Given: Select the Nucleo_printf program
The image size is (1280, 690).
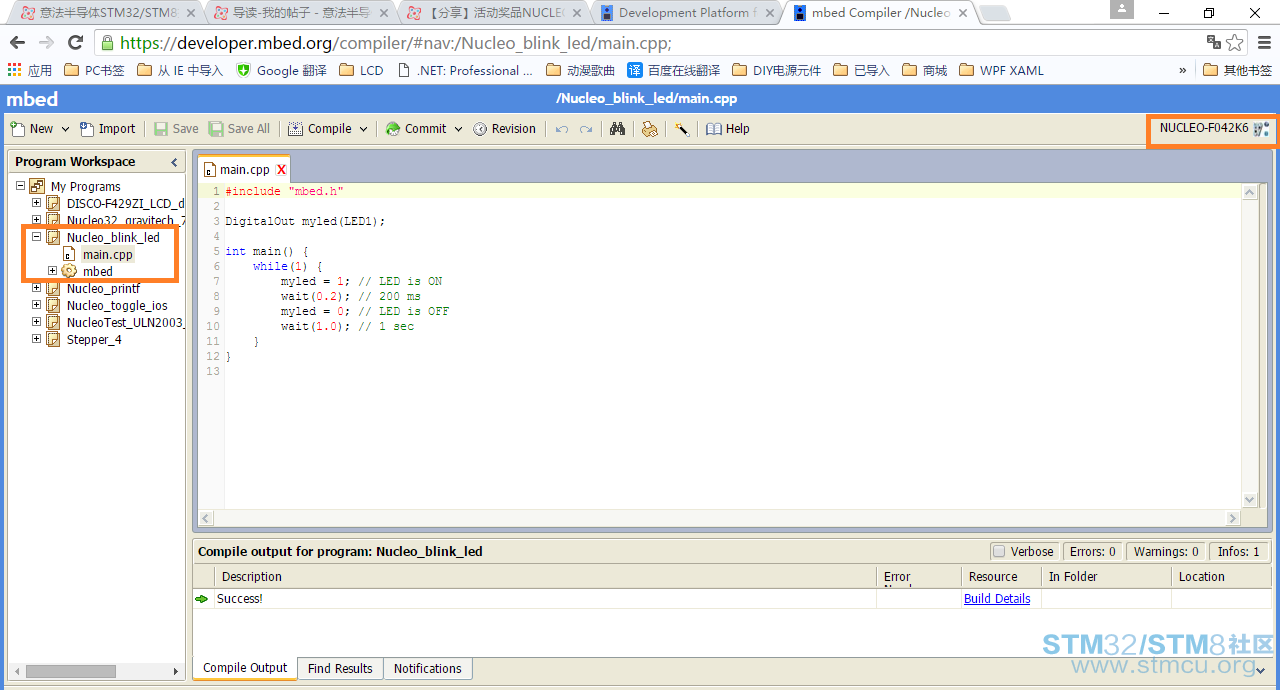Looking at the screenshot, I should click(x=103, y=289).
